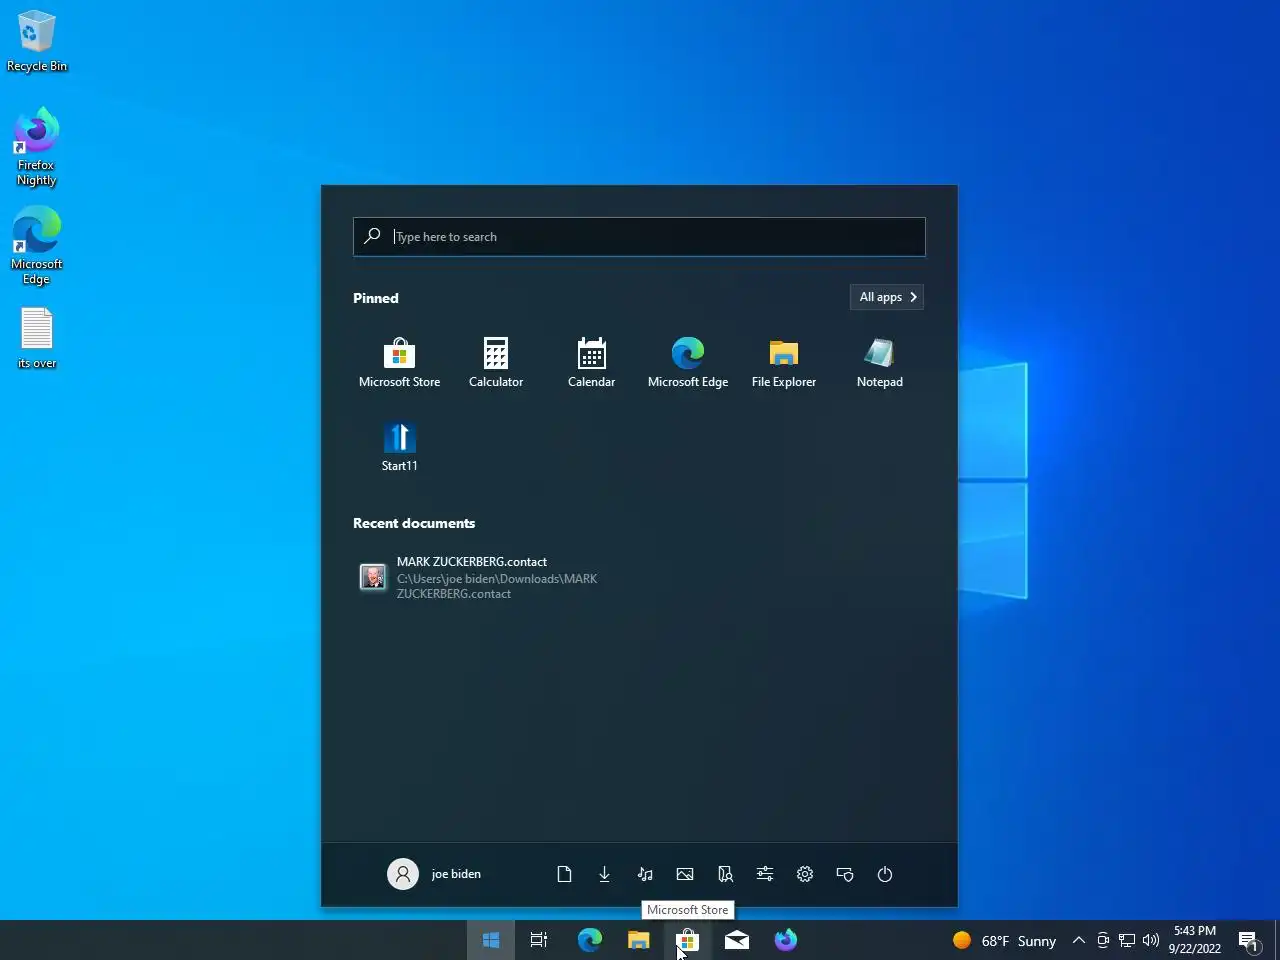This screenshot has height=960, width=1280.
Task: Open the volume speaker tray icon
Action: [x=1151, y=940]
